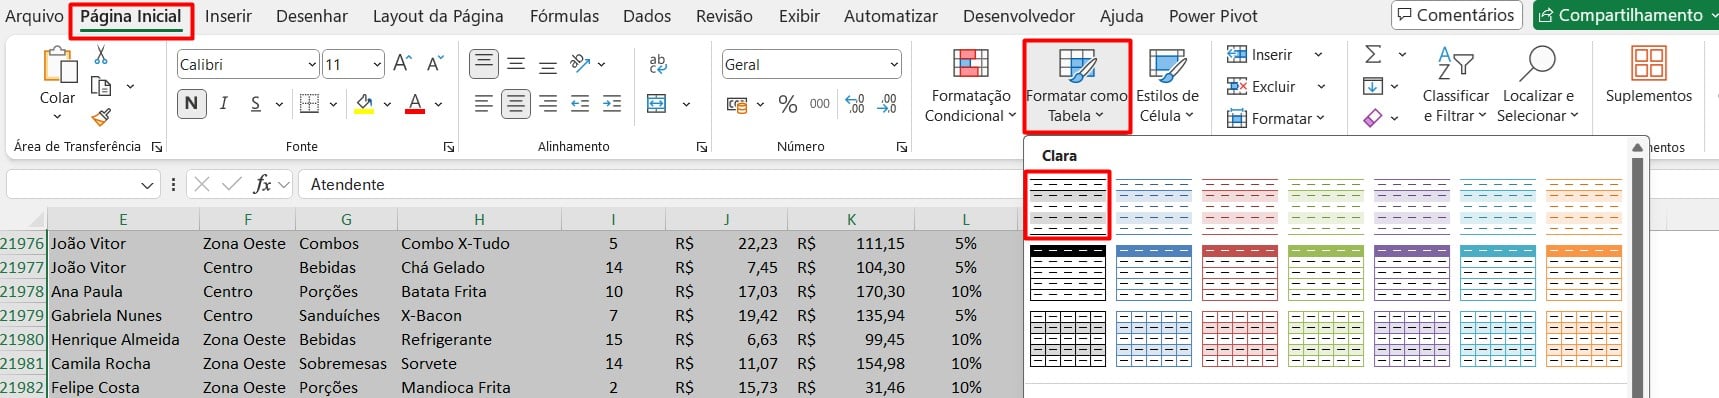Viewport: 1719px width, 398px height.
Task: Open Estilos de Célula gallery
Action: (1167, 86)
